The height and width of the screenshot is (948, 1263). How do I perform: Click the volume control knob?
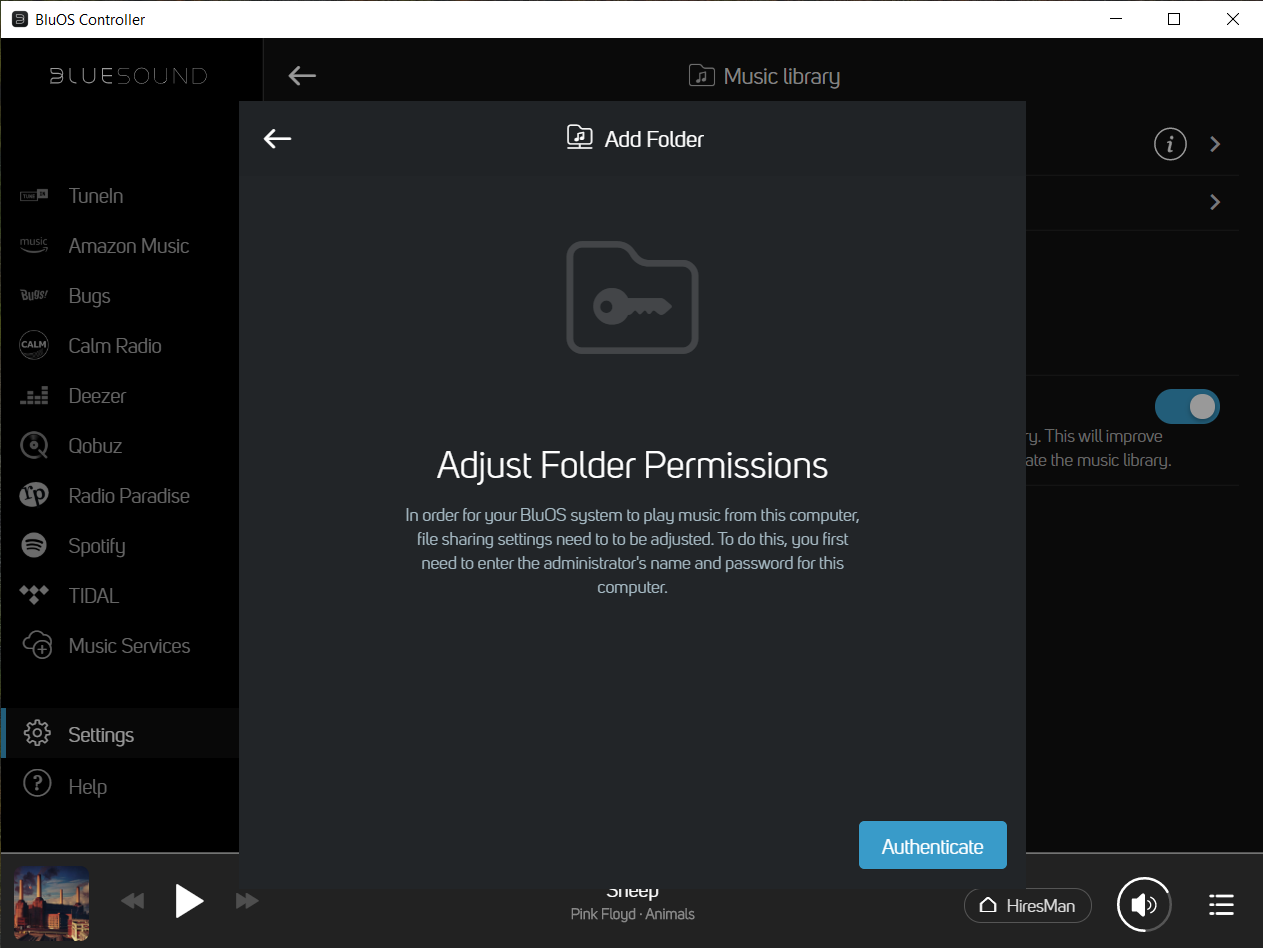[1143, 905]
